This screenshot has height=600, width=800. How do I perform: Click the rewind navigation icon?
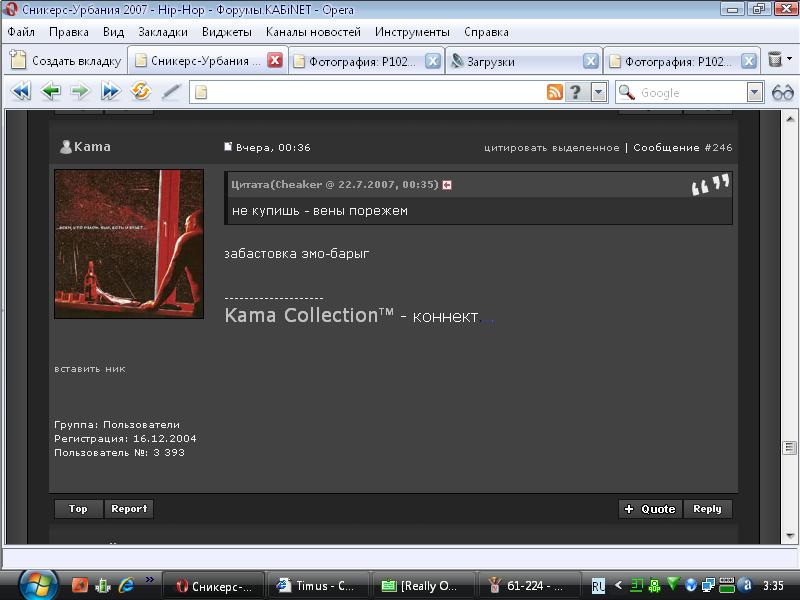(x=20, y=92)
